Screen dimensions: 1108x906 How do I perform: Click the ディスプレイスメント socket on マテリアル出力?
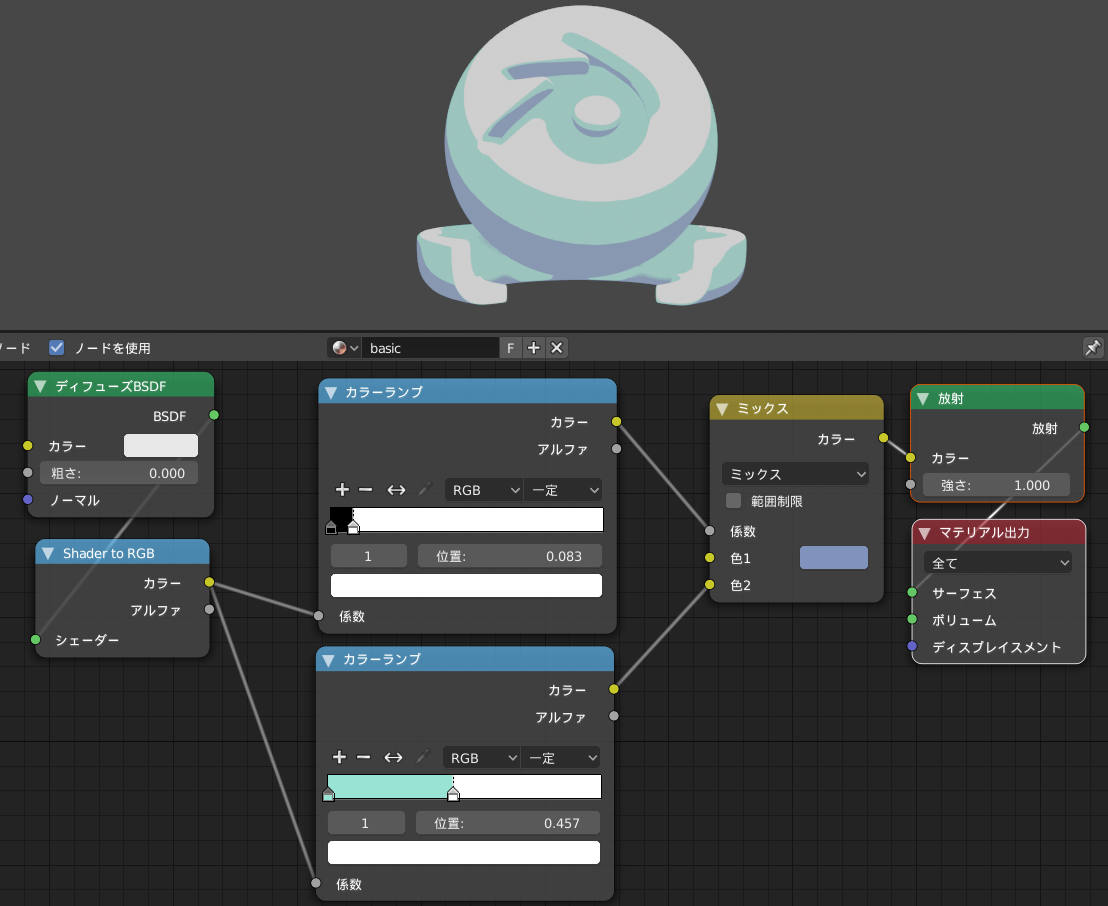click(x=912, y=646)
